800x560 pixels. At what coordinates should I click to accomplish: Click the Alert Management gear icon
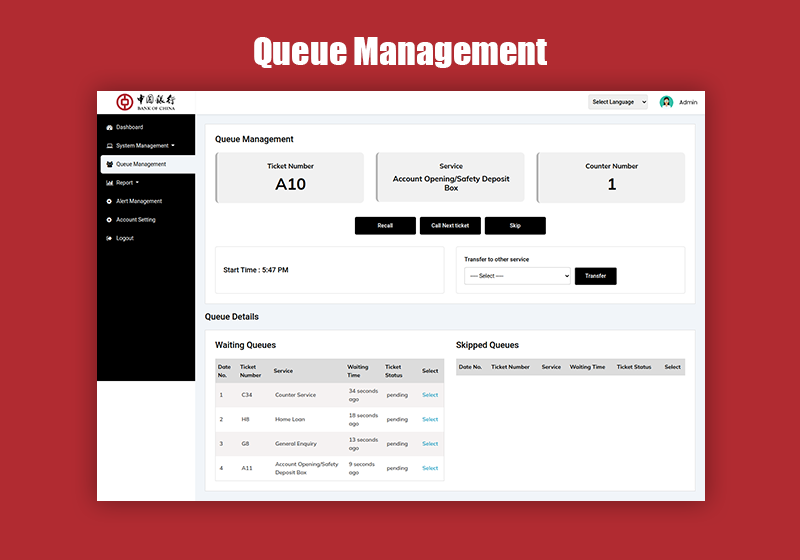(109, 201)
